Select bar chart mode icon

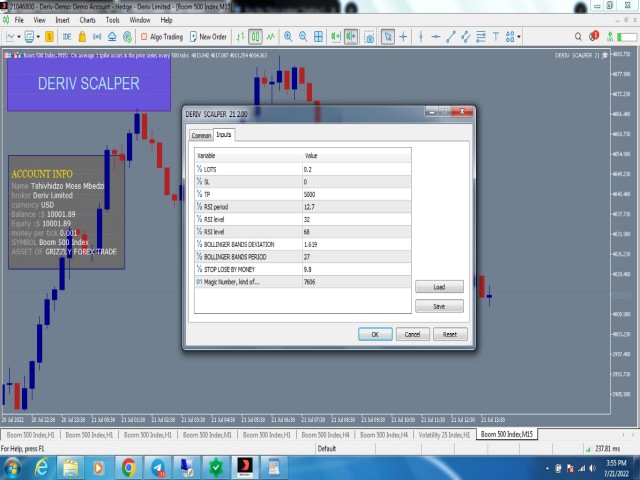[x=240, y=37]
